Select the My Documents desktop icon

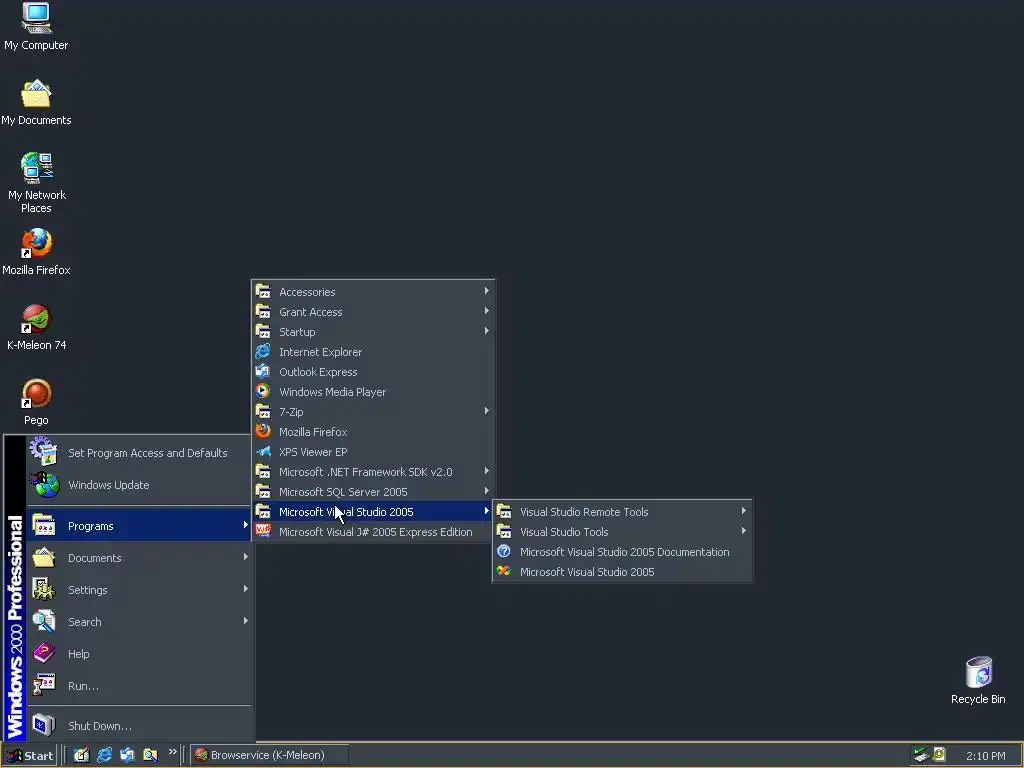click(x=36, y=102)
